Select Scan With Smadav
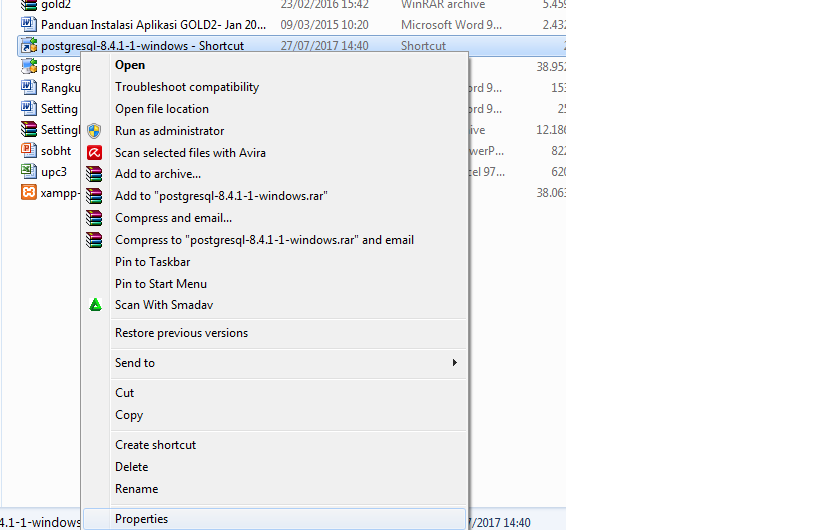 274,305
